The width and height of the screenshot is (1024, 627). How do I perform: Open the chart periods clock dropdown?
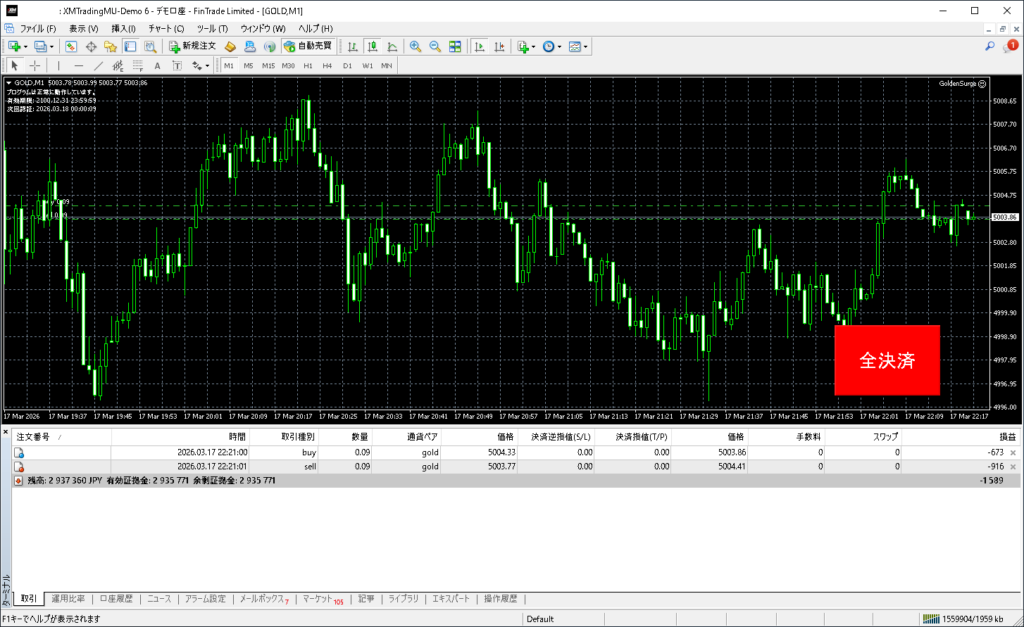[560, 46]
